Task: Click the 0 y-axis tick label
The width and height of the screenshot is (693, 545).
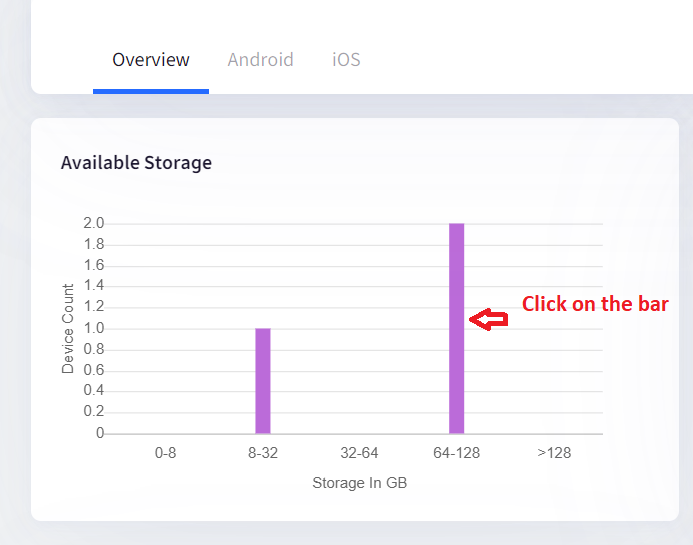Action: 100,433
